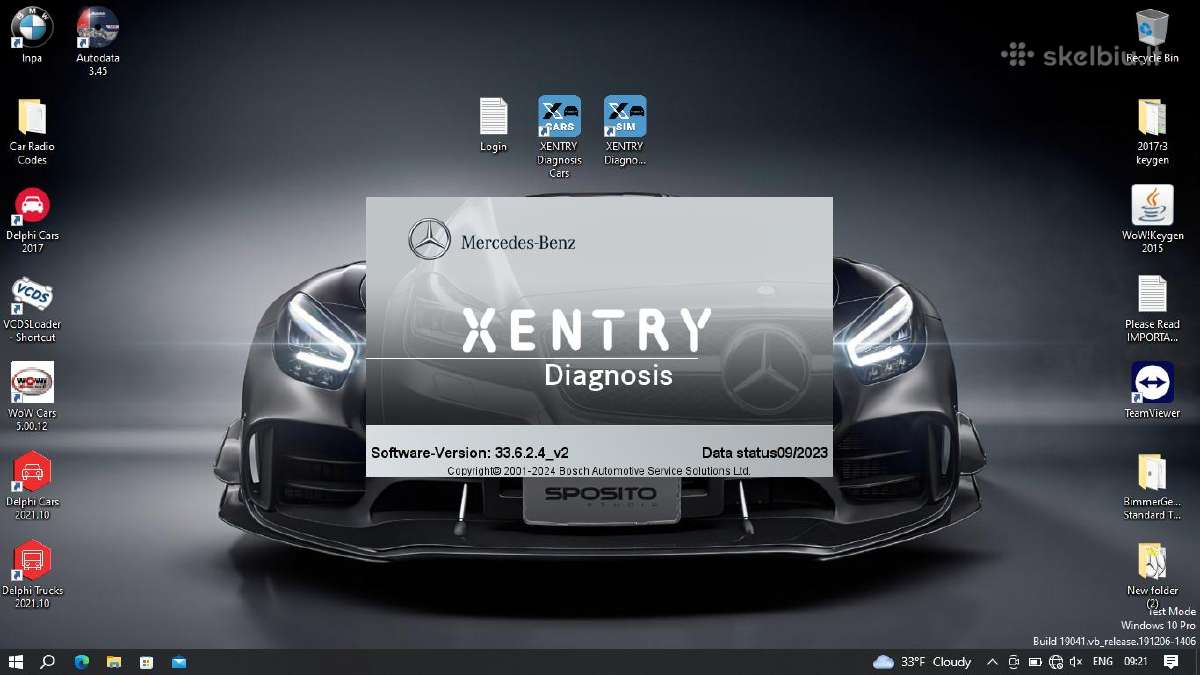Open WoW Cars 5.00.12 shortcut

click(32, 398)
